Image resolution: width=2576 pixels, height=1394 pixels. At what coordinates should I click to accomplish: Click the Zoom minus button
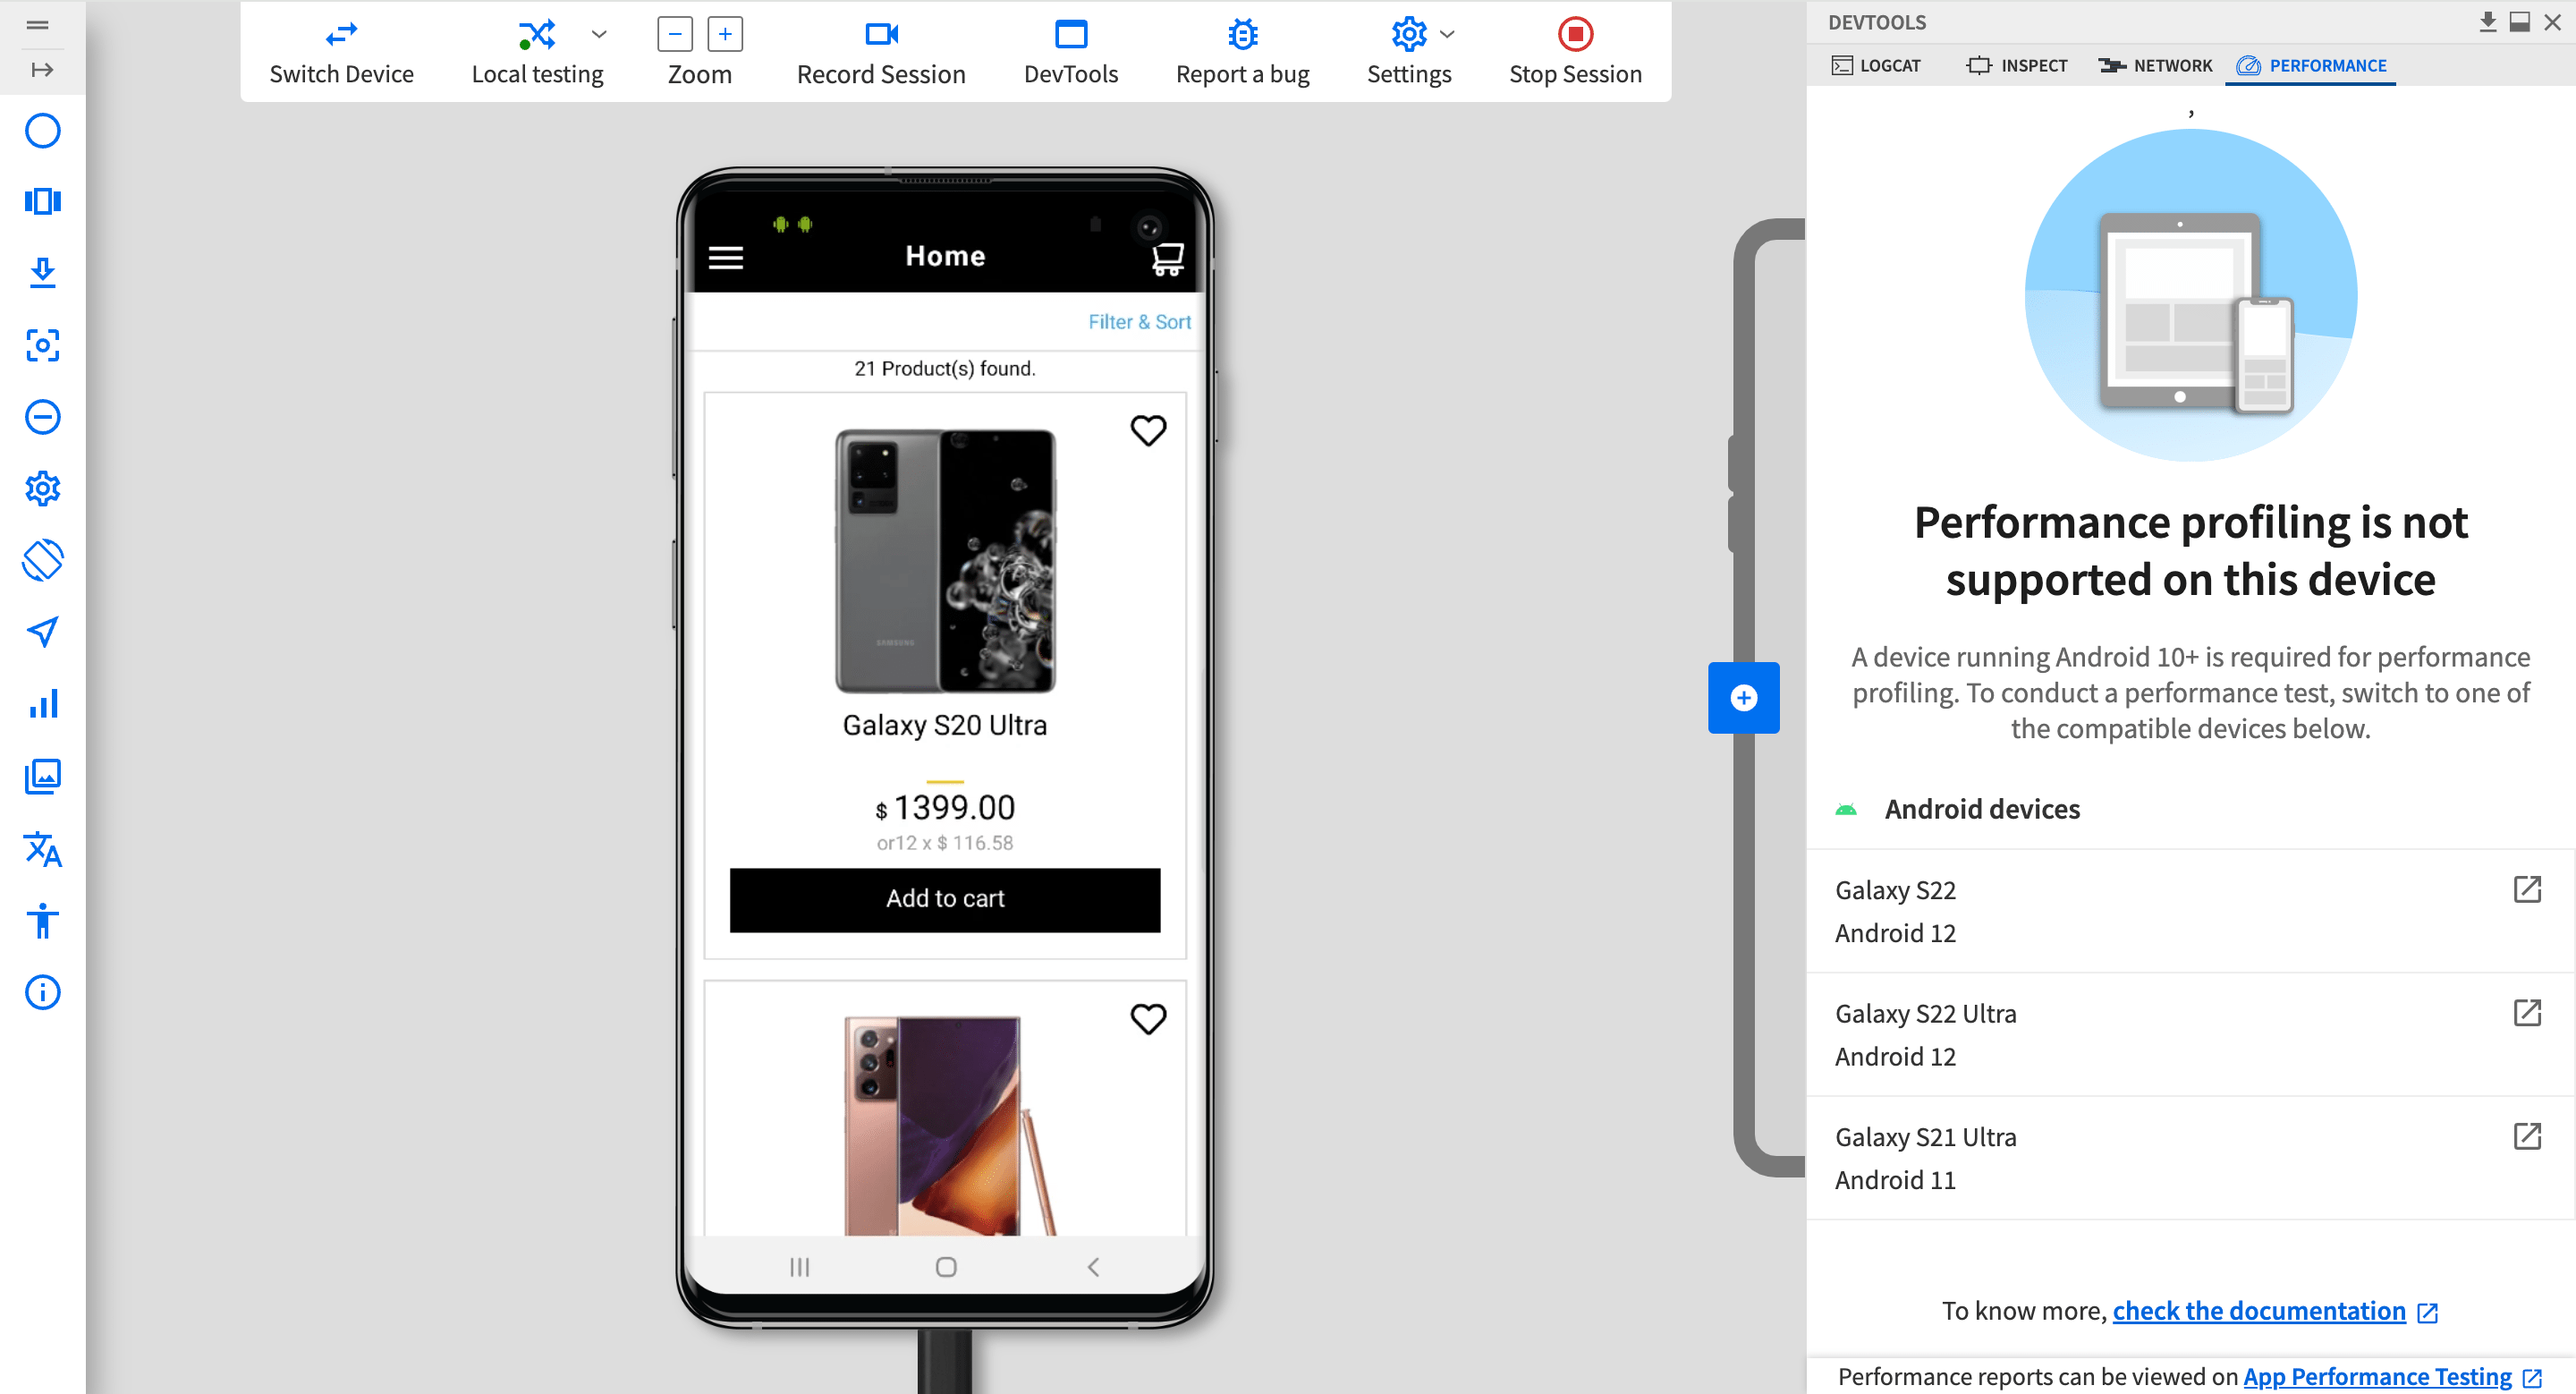coord(674,34)
